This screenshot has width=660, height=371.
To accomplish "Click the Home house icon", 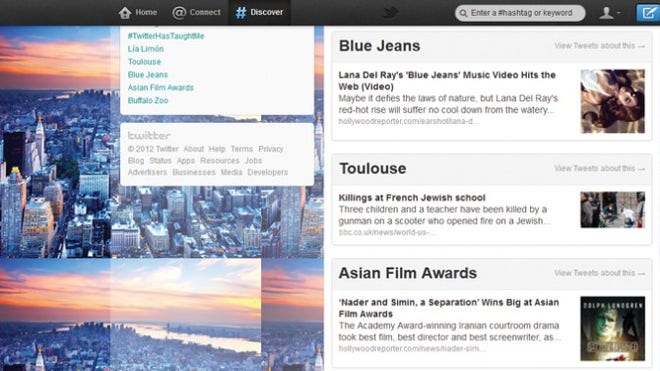I will pos(125,13).
